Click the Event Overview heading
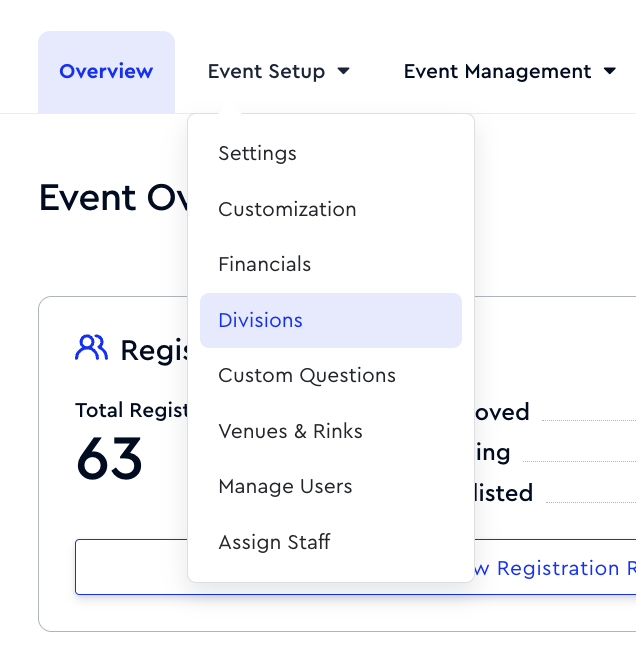This screenshot has width=636, height=662. (113, 198)
